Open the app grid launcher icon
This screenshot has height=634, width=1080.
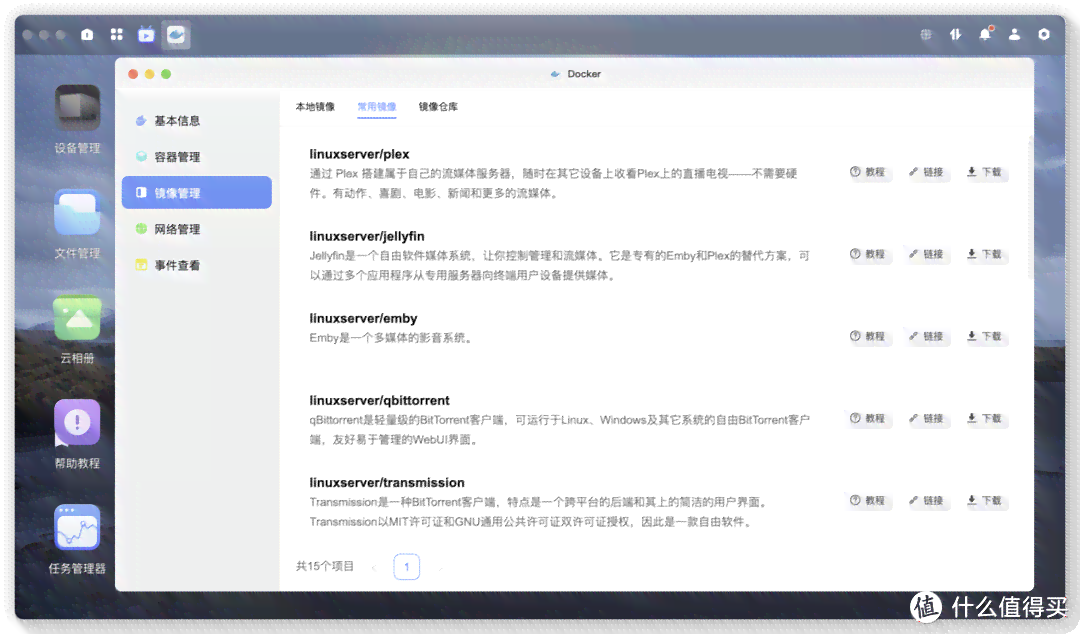(x=116, y=34)
